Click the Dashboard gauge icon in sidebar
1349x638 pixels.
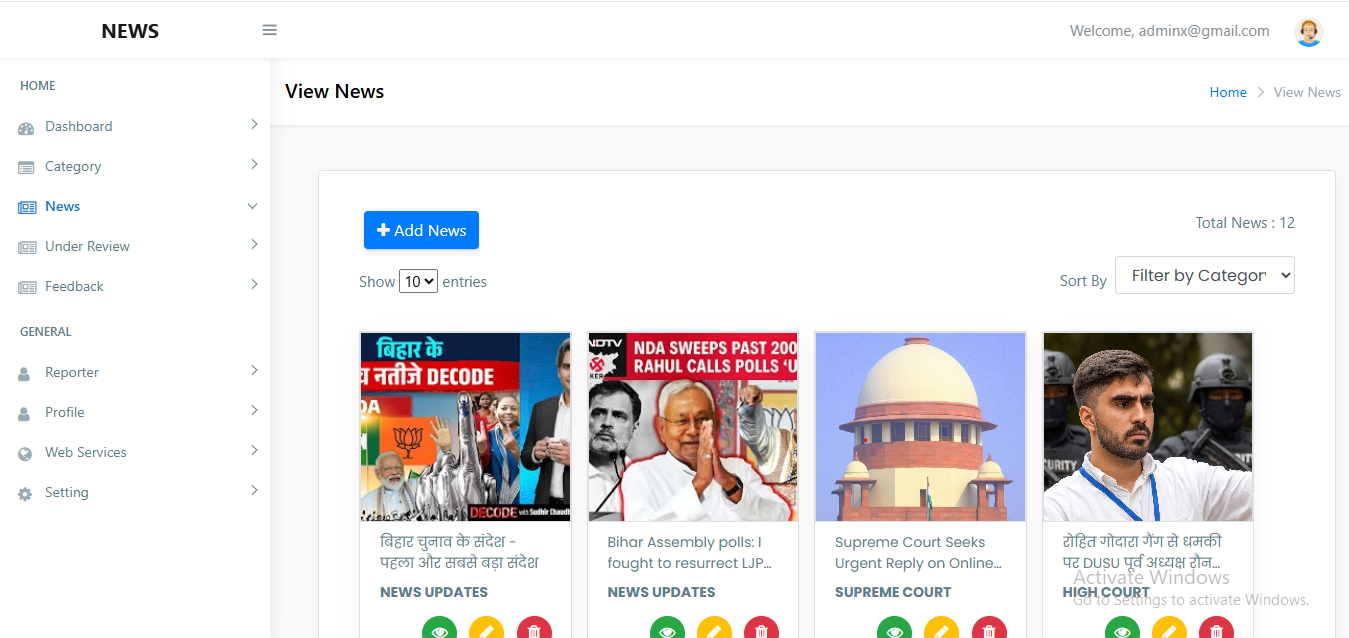(x=26, y=128)
